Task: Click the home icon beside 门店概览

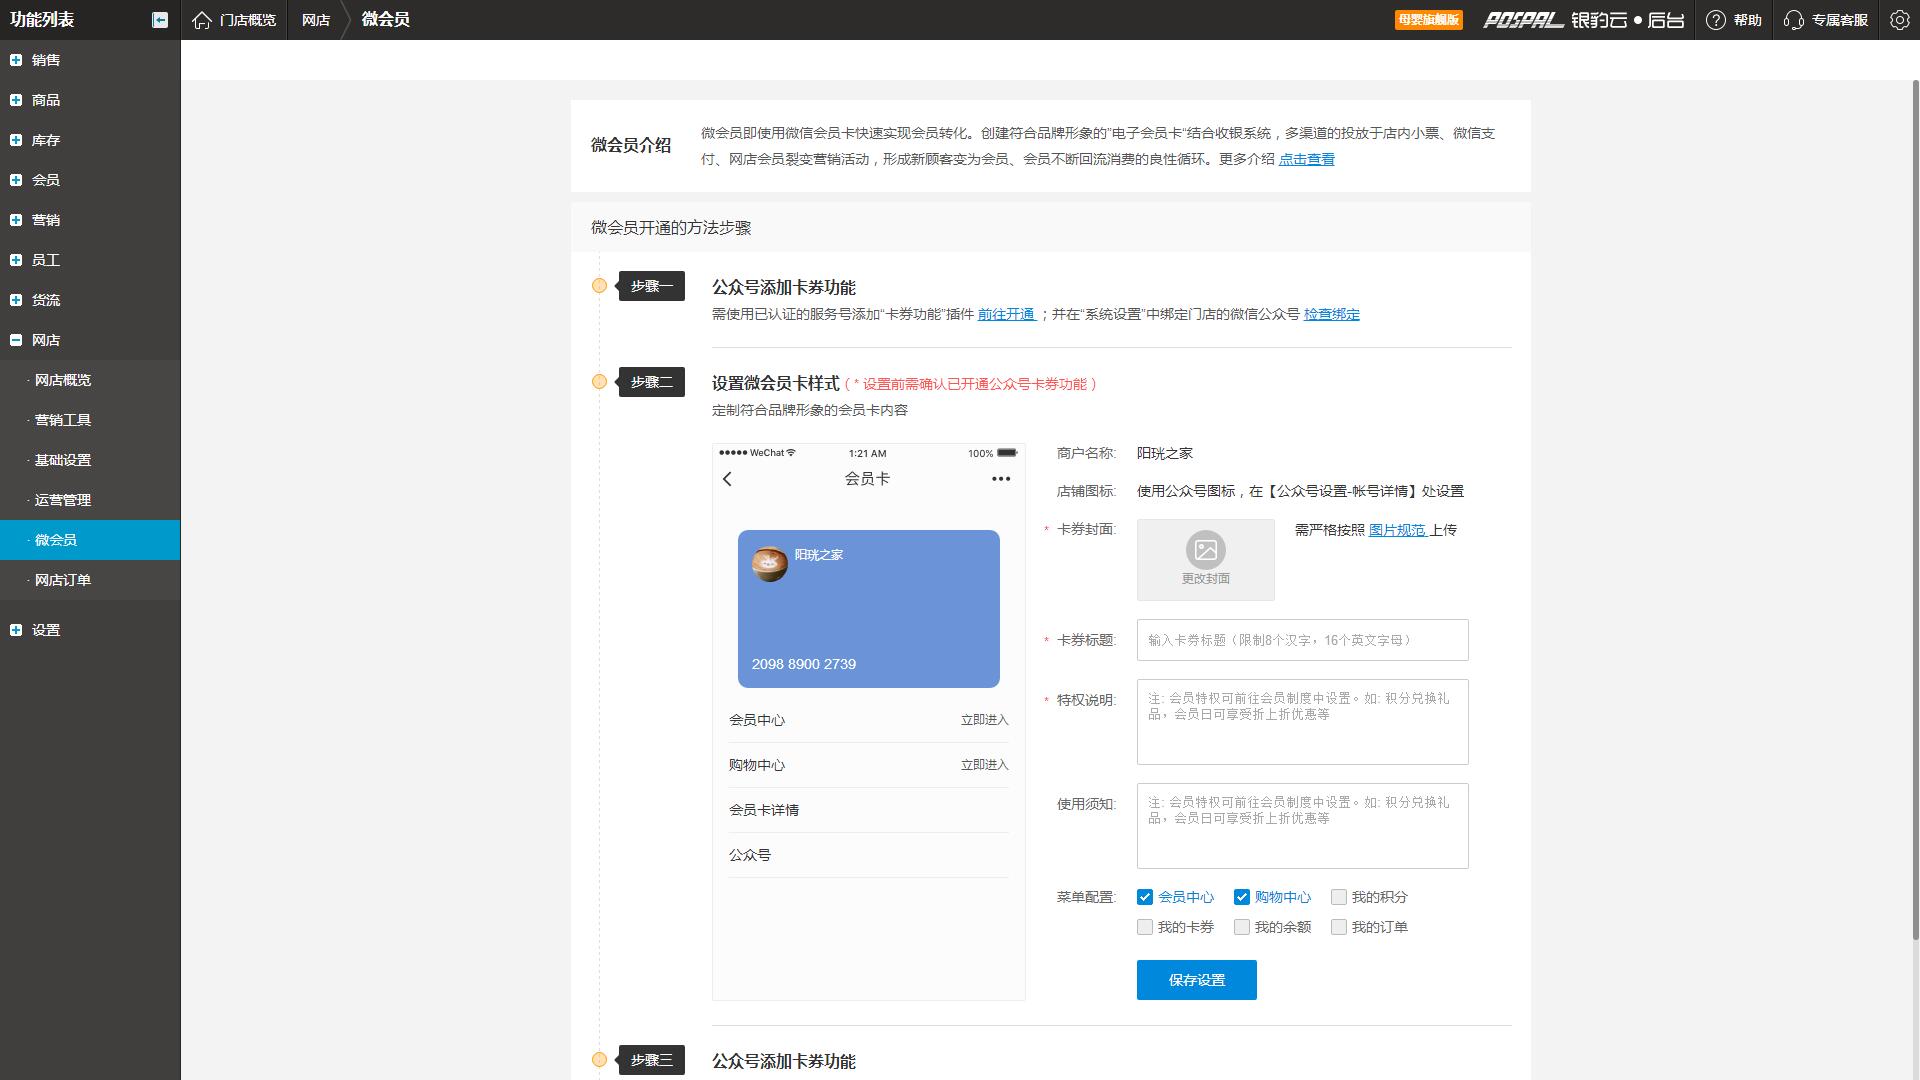Action: [x=202, y=20]
